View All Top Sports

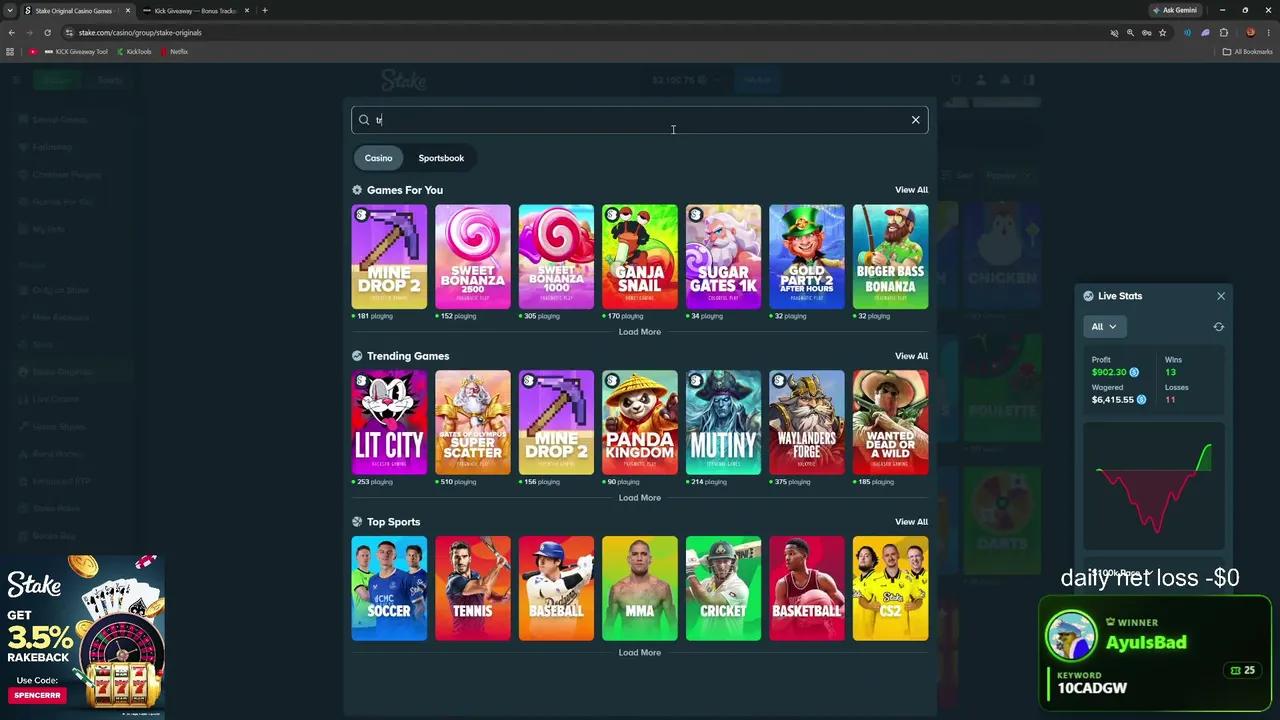(x=911, y=522)
